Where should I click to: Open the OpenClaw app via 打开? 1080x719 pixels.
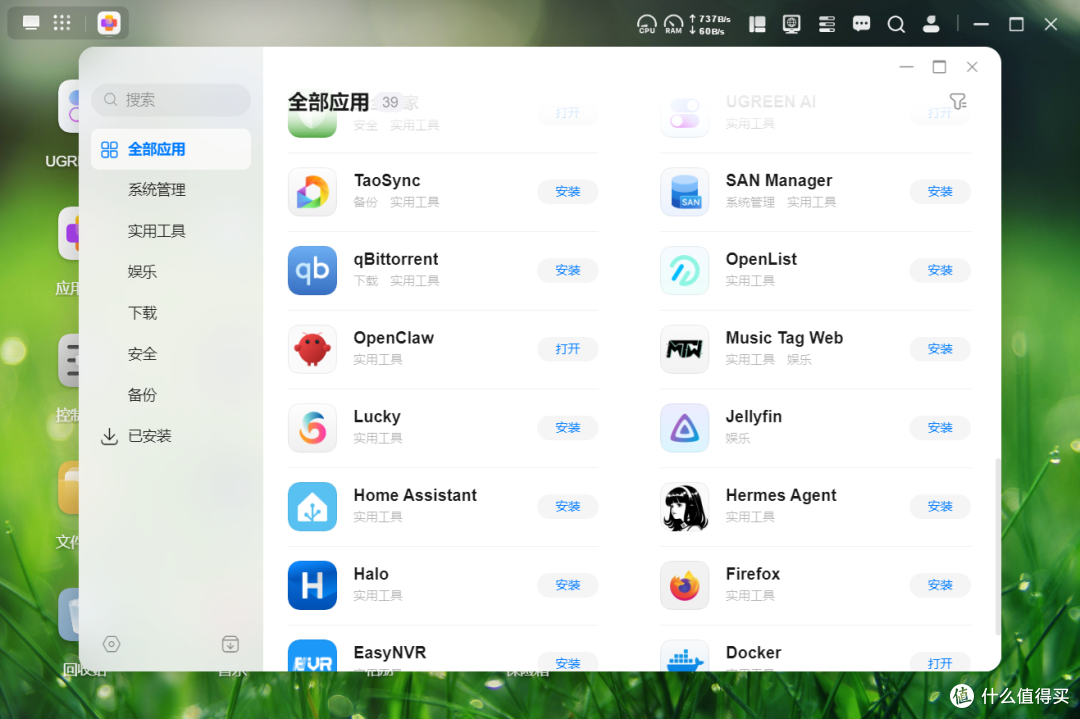tap(568, 349)
